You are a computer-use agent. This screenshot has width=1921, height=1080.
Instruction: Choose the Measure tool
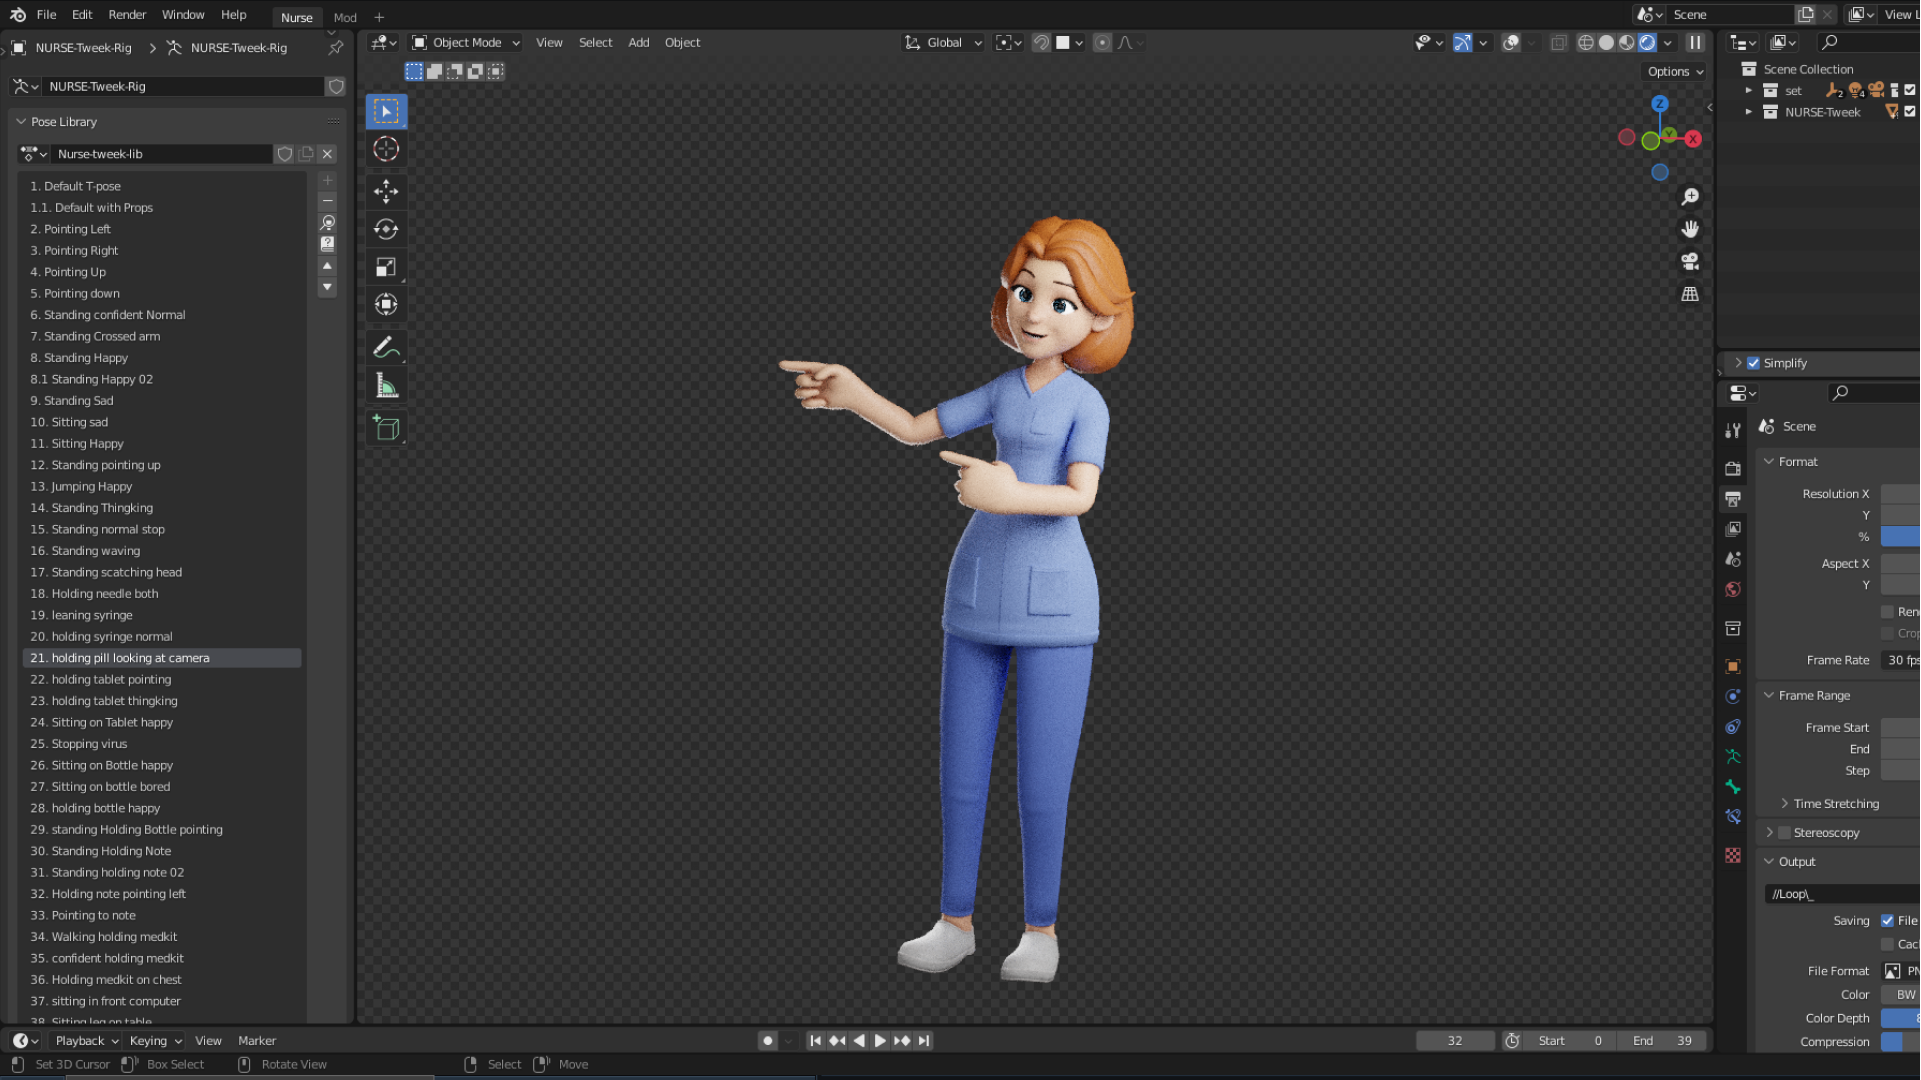[386, 386]
